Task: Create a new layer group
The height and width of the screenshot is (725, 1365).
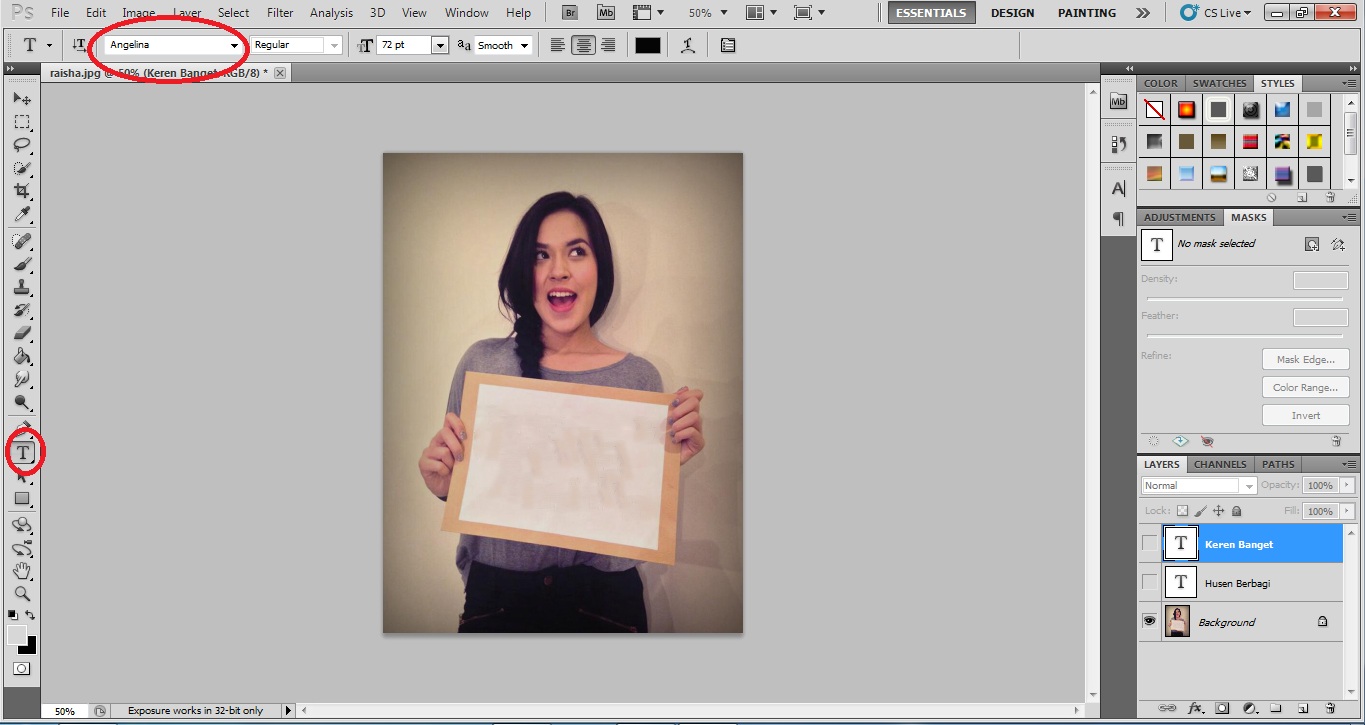Action: click(1276, 708)
